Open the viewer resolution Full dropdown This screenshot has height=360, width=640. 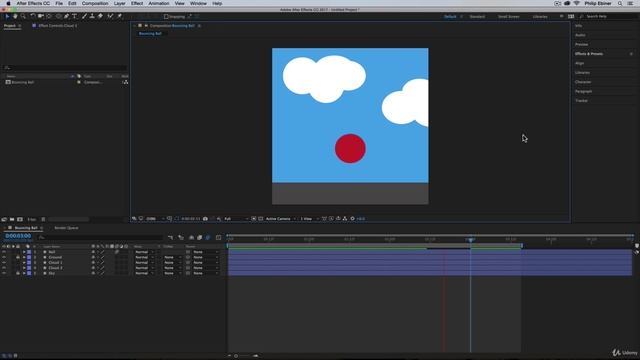tap(236, 219)
